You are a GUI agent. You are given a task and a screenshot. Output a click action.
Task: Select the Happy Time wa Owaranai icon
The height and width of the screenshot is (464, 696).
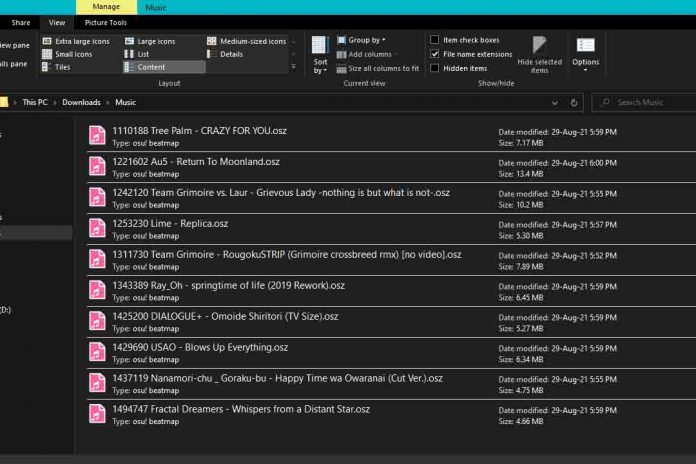[97, 383]
